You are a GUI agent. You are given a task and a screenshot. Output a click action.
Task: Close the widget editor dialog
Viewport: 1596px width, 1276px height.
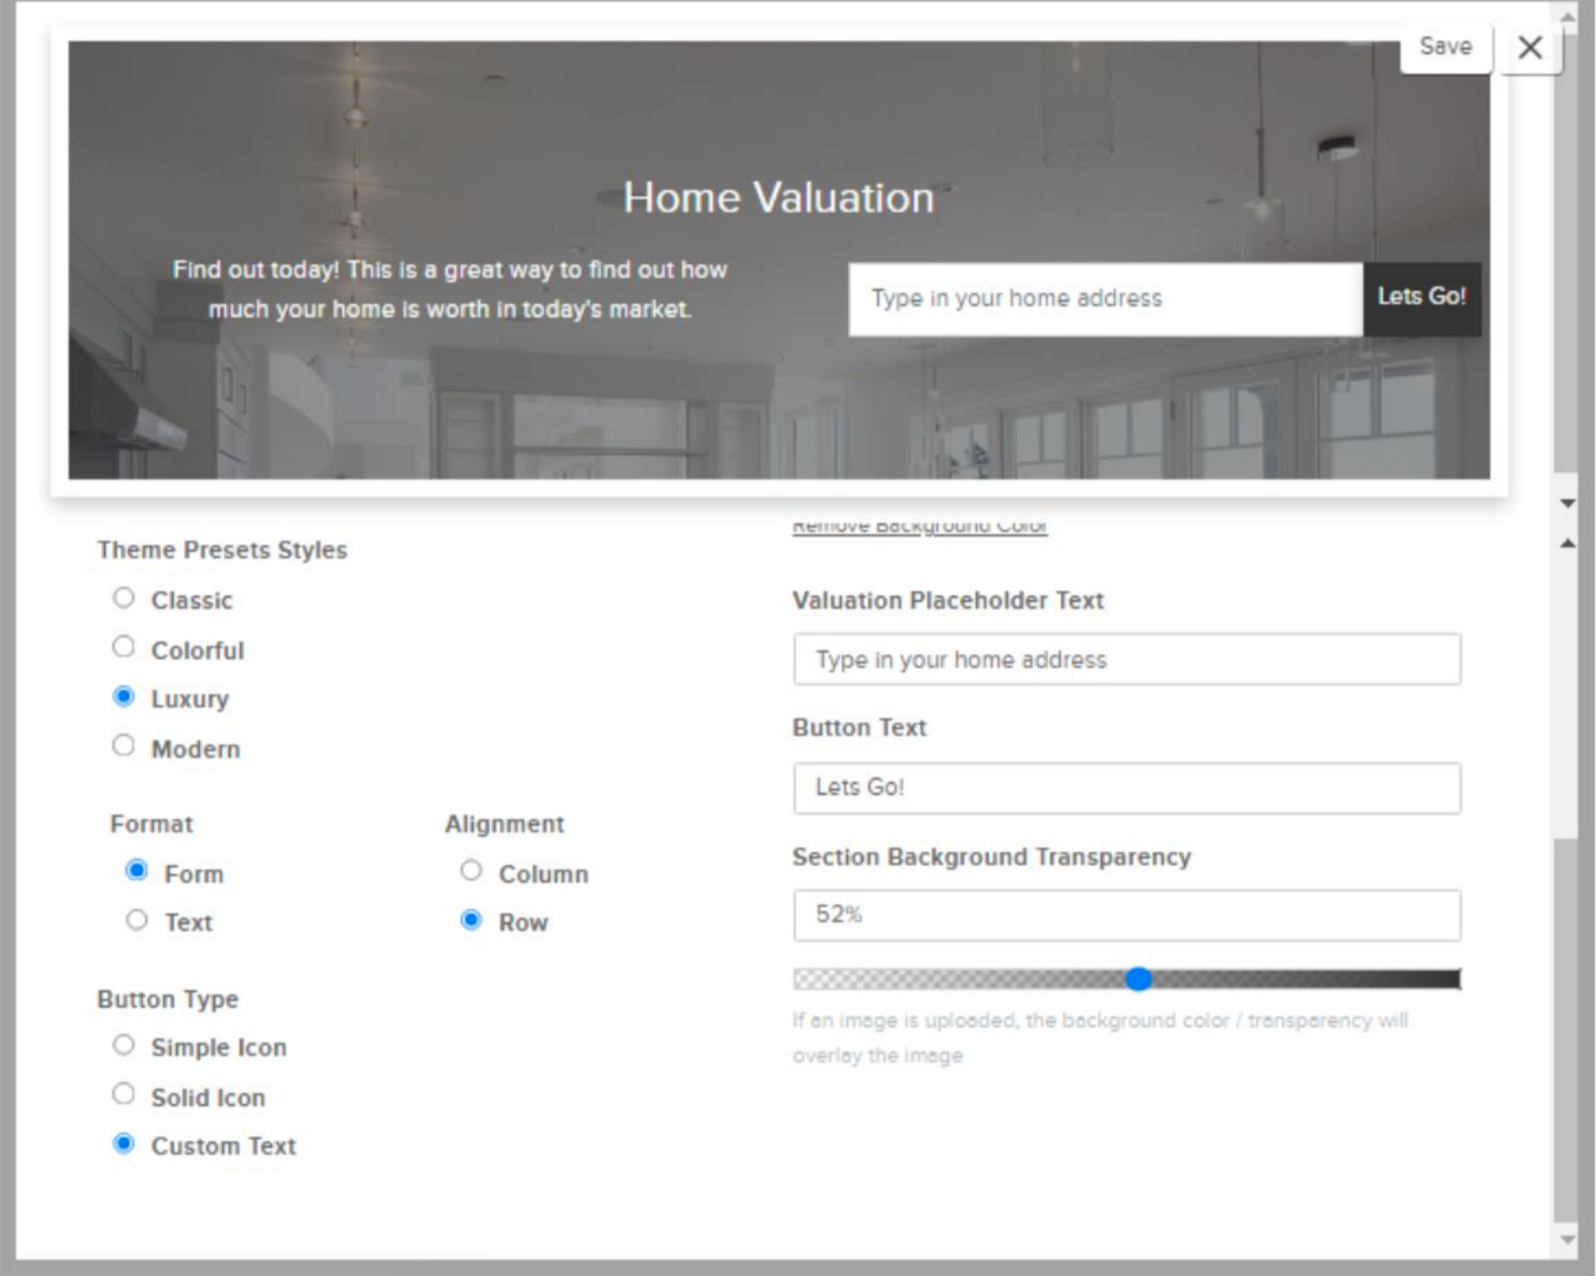pyautogui.click(x=1529, y=47)
